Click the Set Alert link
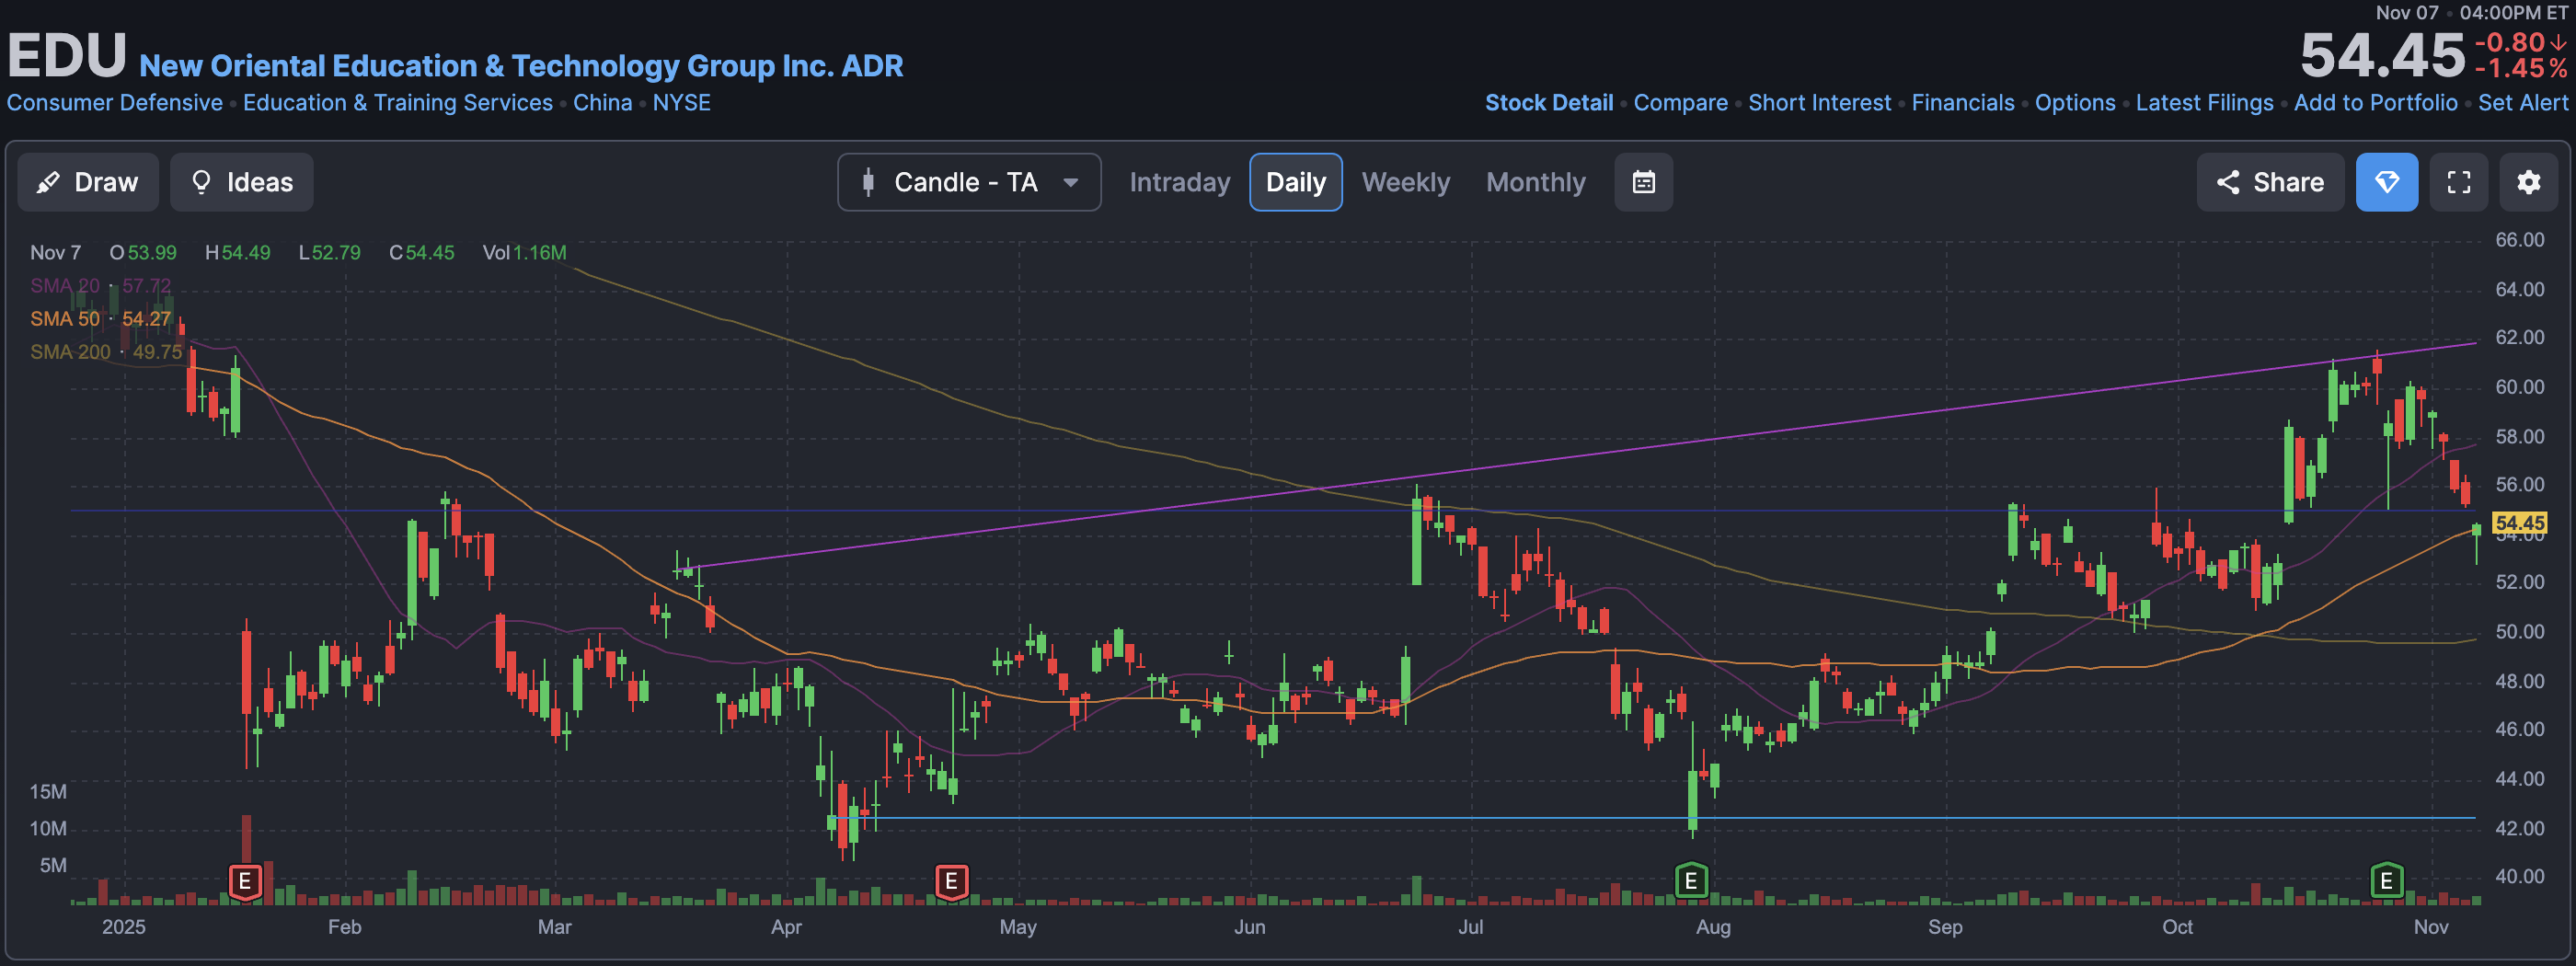 tap(2522, 103)
